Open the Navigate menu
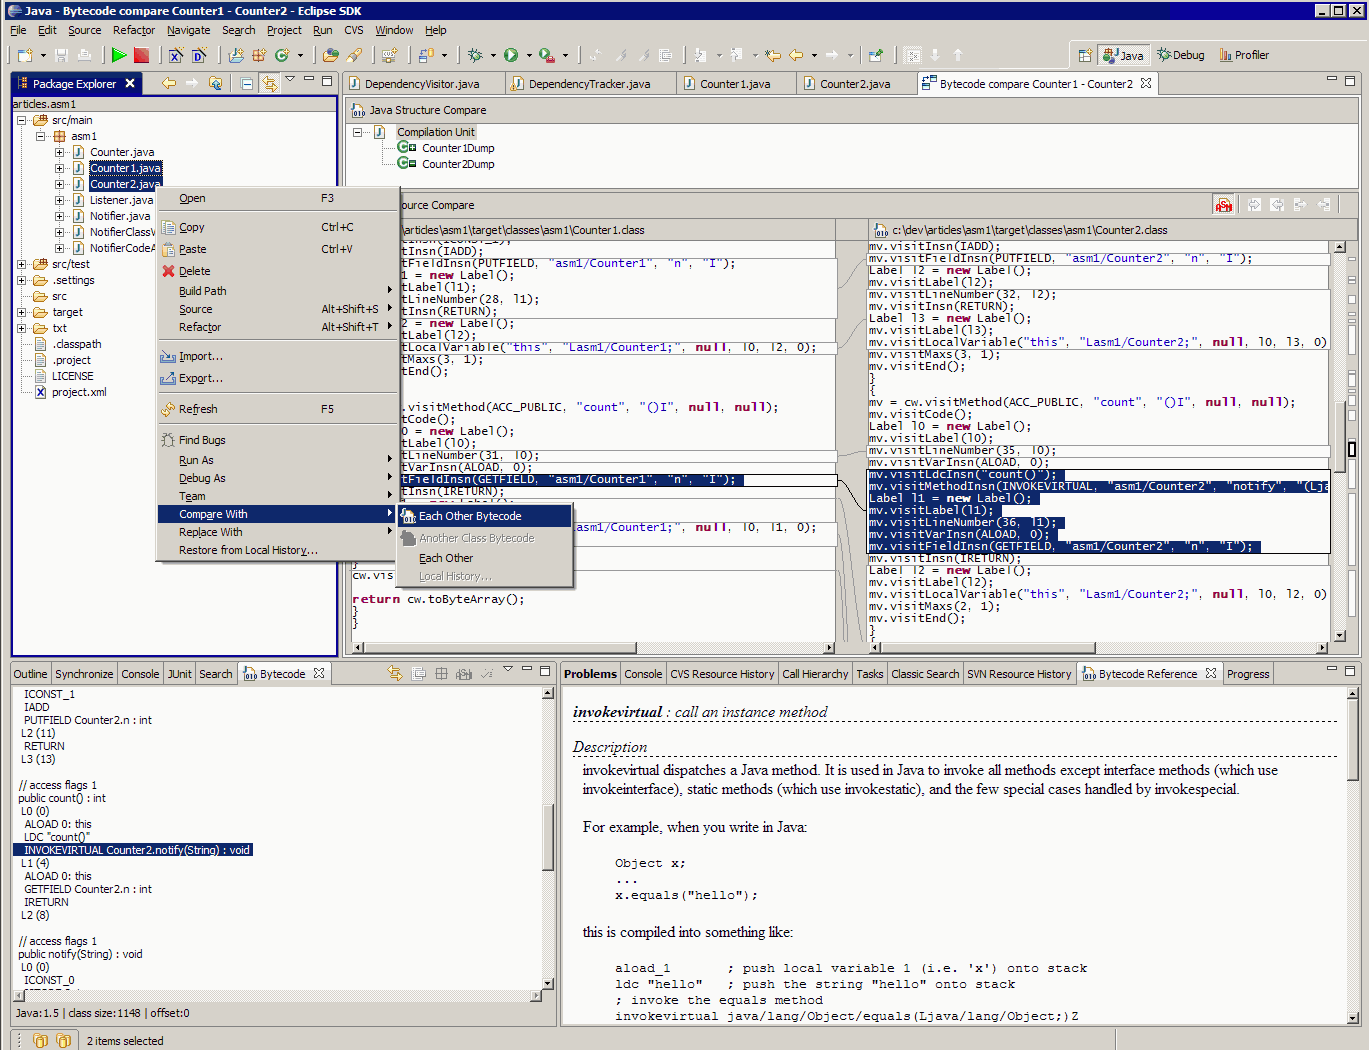The image size is (1369, 1050). click(188, 30)
